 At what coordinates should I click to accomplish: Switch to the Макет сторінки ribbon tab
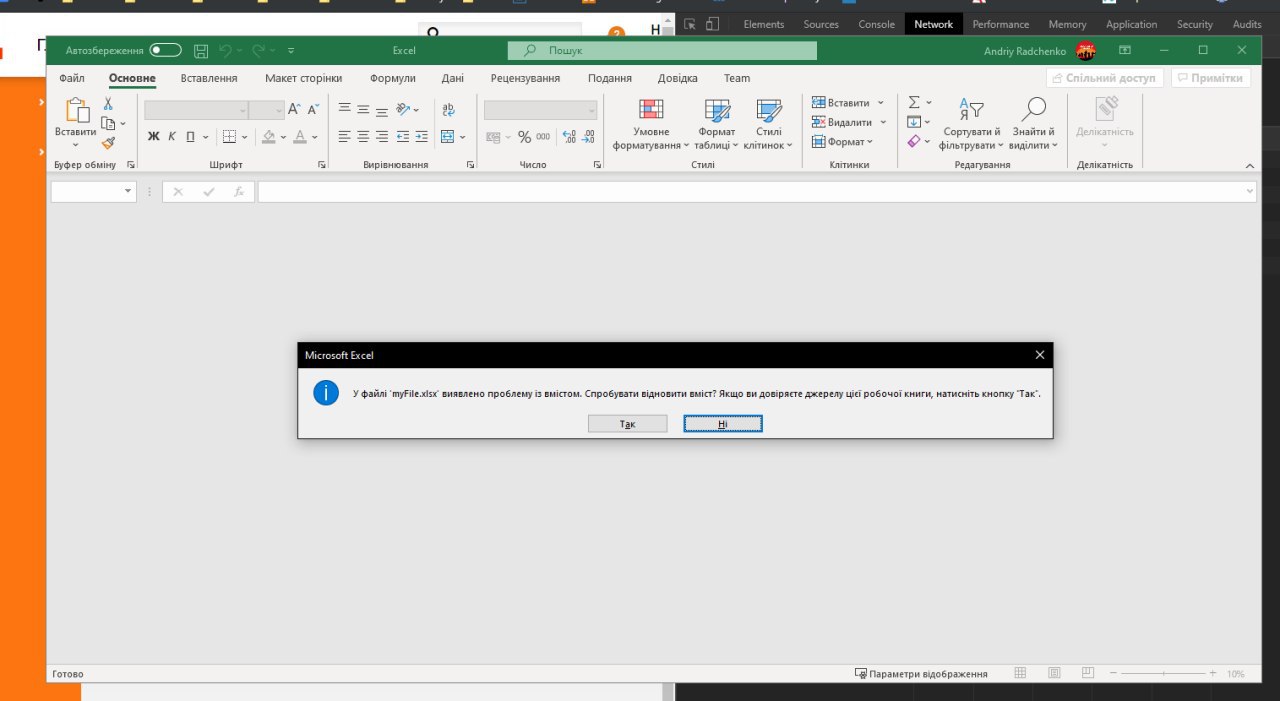coord(303,78)
